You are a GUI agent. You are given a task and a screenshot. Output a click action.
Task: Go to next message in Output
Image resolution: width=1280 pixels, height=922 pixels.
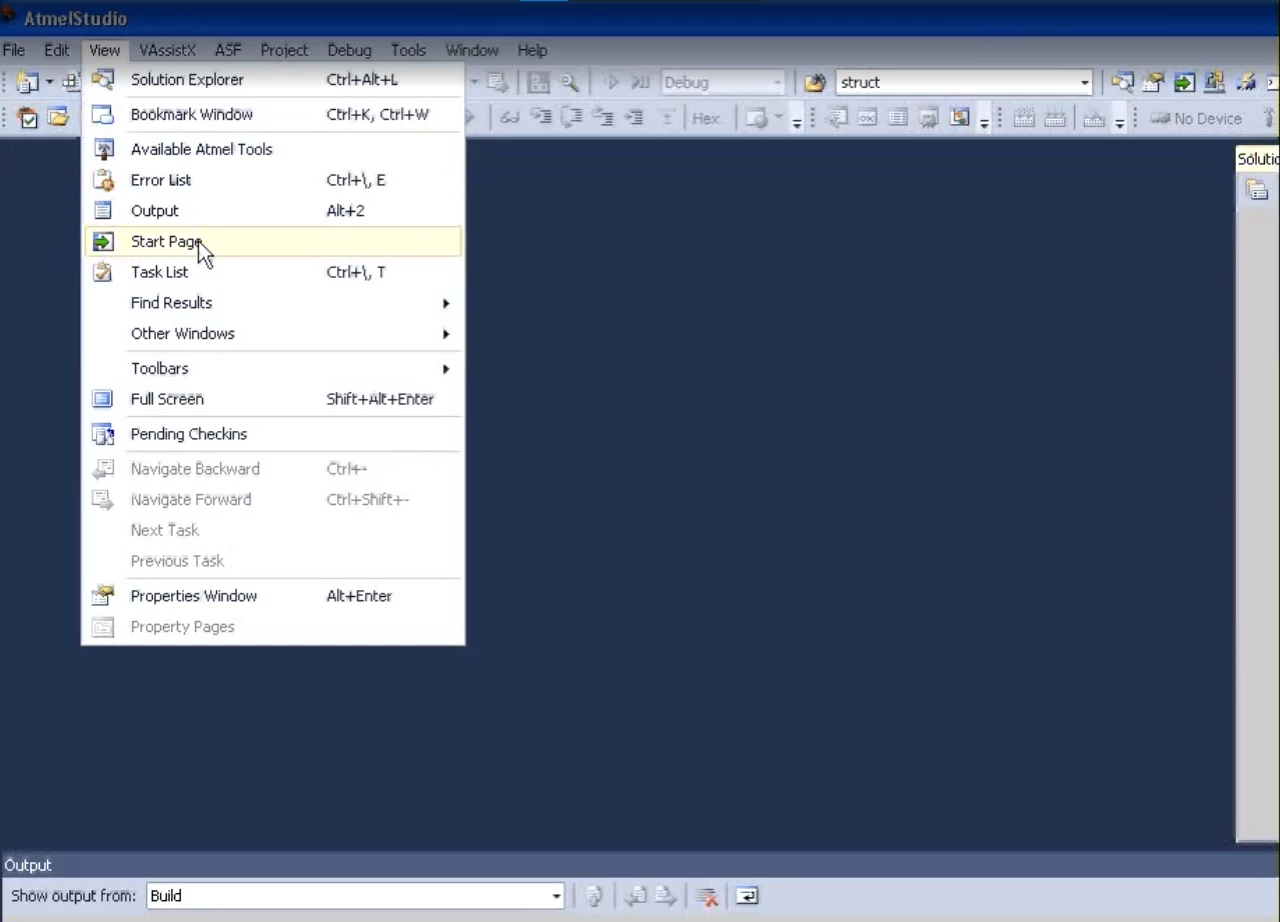[x=666, y=896]
